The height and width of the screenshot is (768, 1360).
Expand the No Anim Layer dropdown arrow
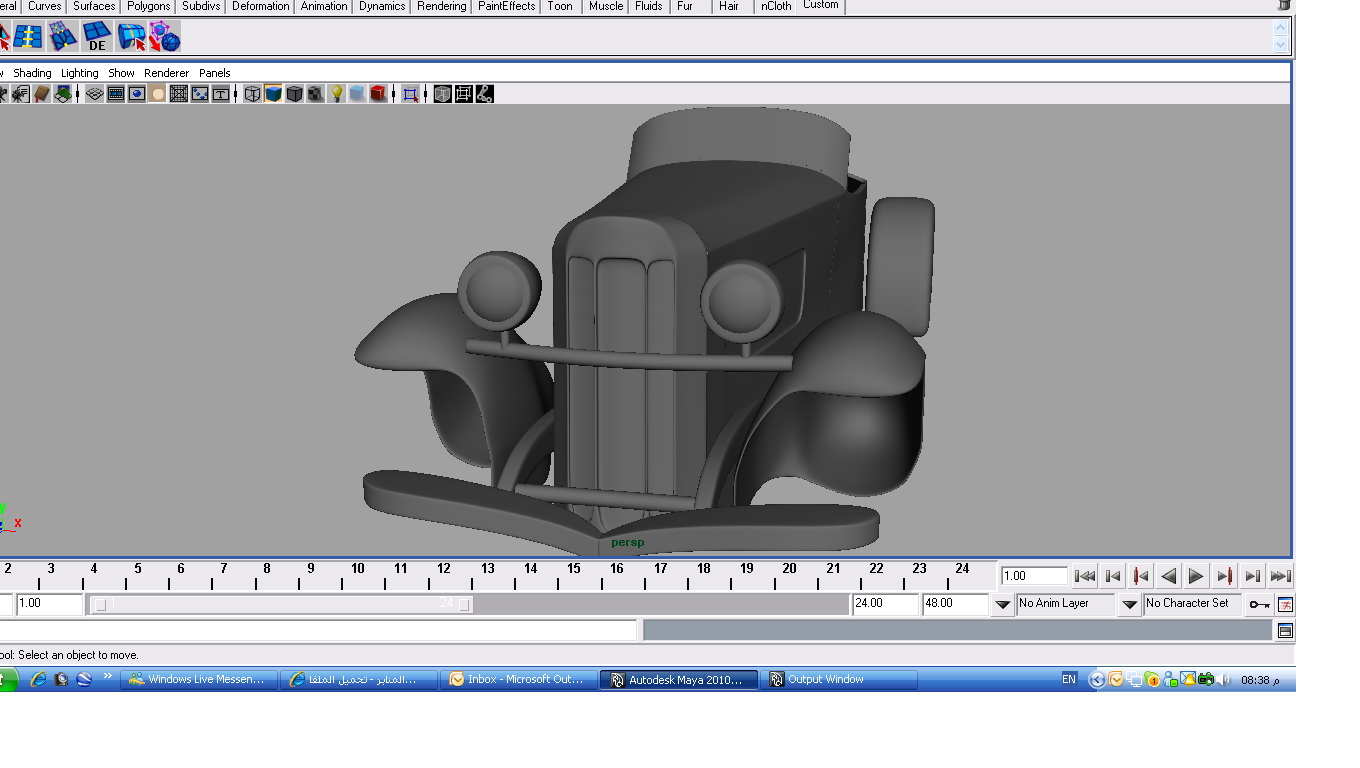(1003, 605)
